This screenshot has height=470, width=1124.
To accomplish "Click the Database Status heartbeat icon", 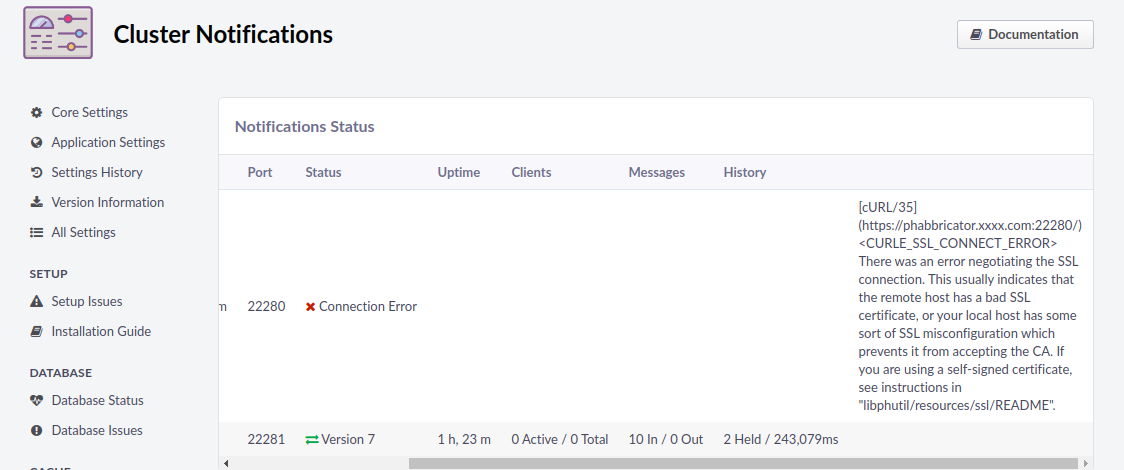I will [37, 401].
